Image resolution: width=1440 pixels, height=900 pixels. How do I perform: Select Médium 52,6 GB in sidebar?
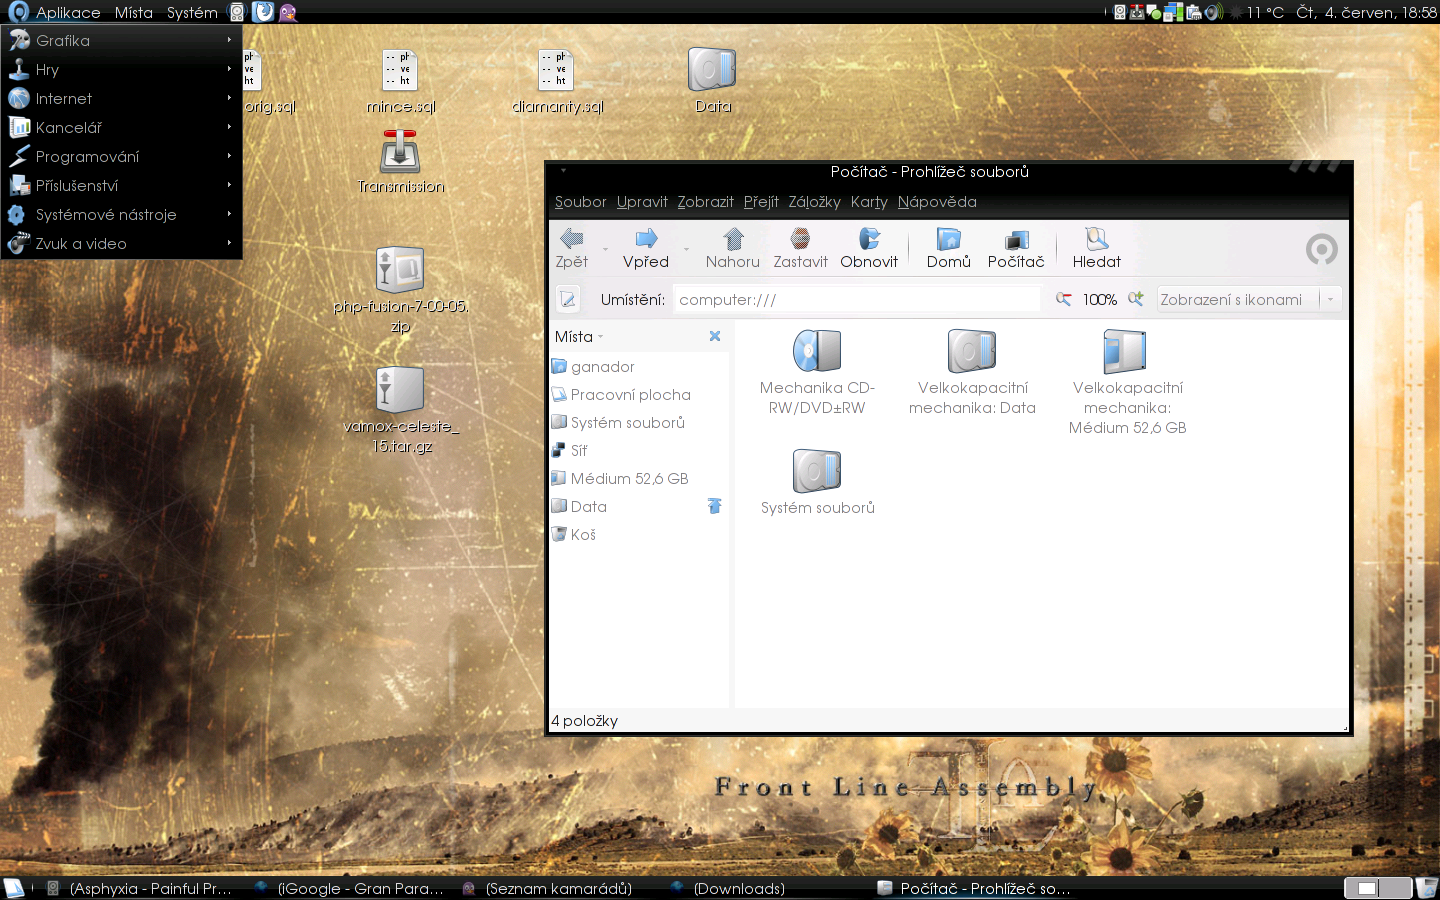point(639,479)
